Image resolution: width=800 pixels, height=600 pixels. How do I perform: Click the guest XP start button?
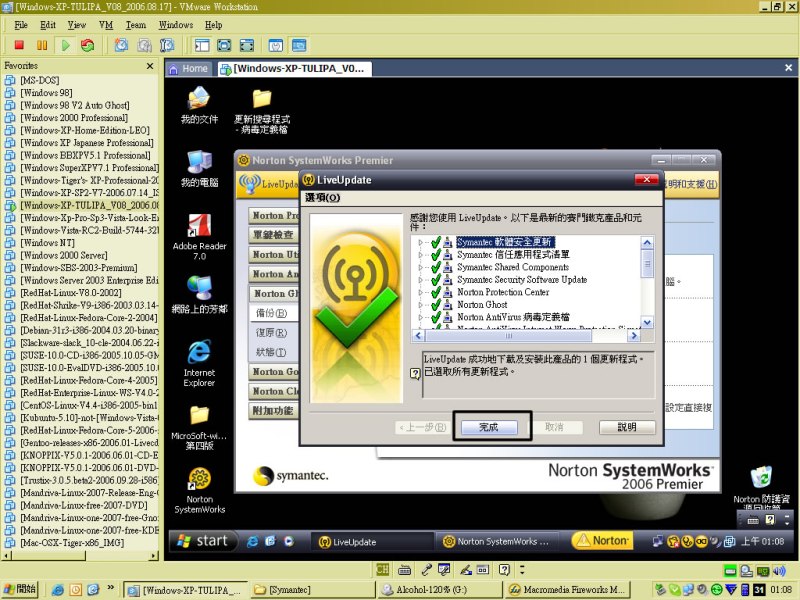(x=203, y=541)
